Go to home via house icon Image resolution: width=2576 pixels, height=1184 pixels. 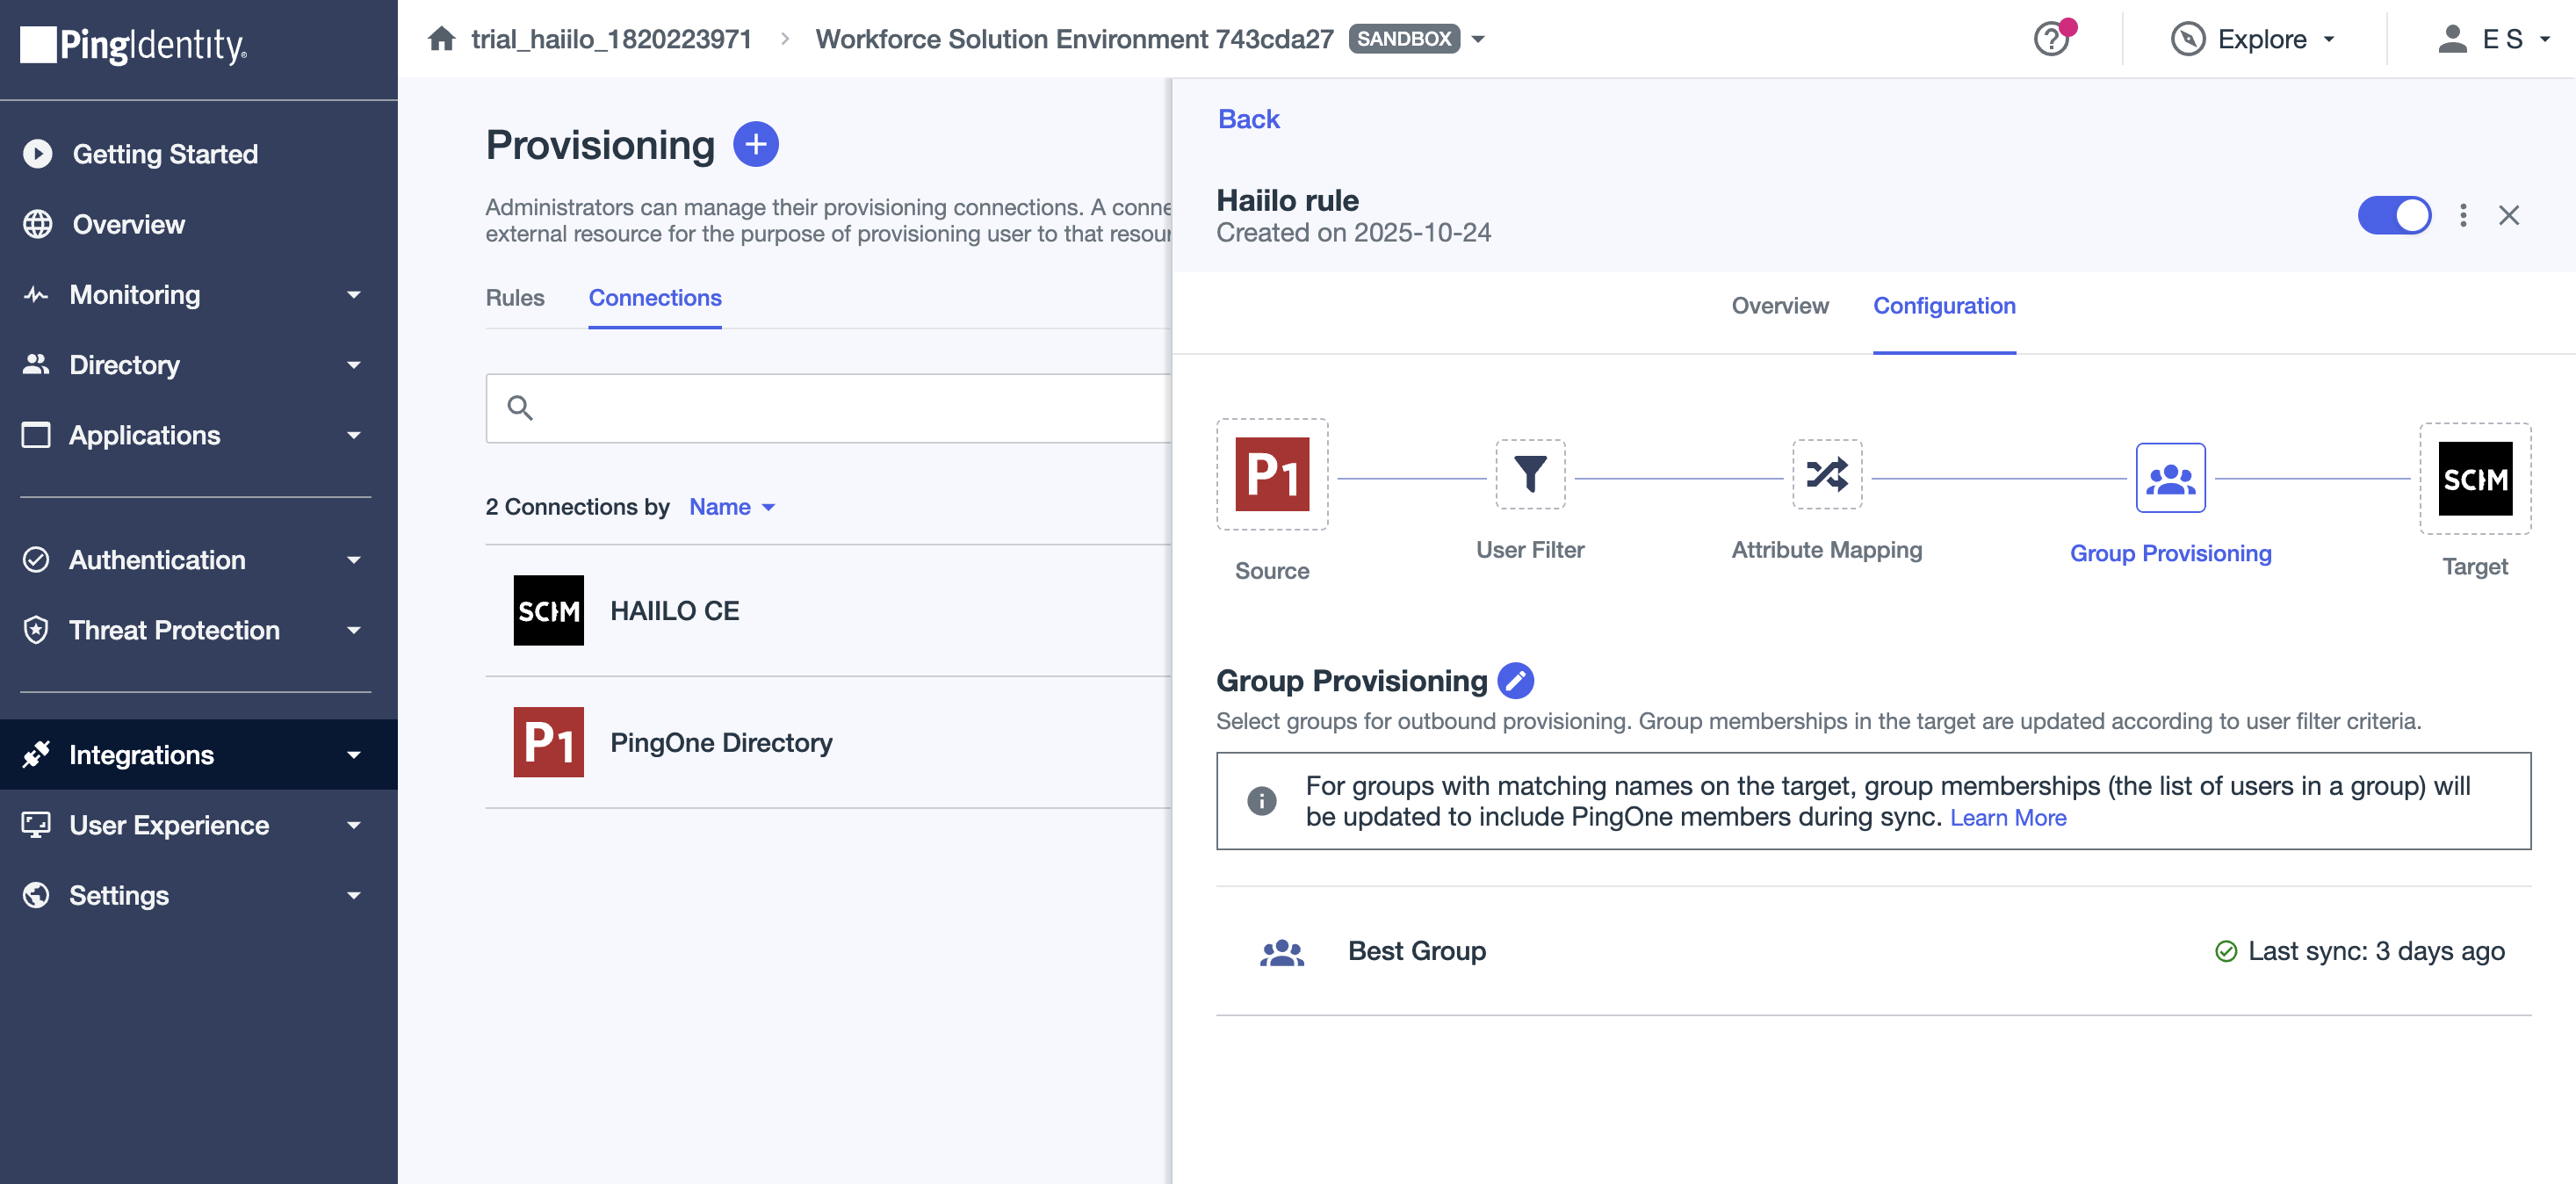442,39
